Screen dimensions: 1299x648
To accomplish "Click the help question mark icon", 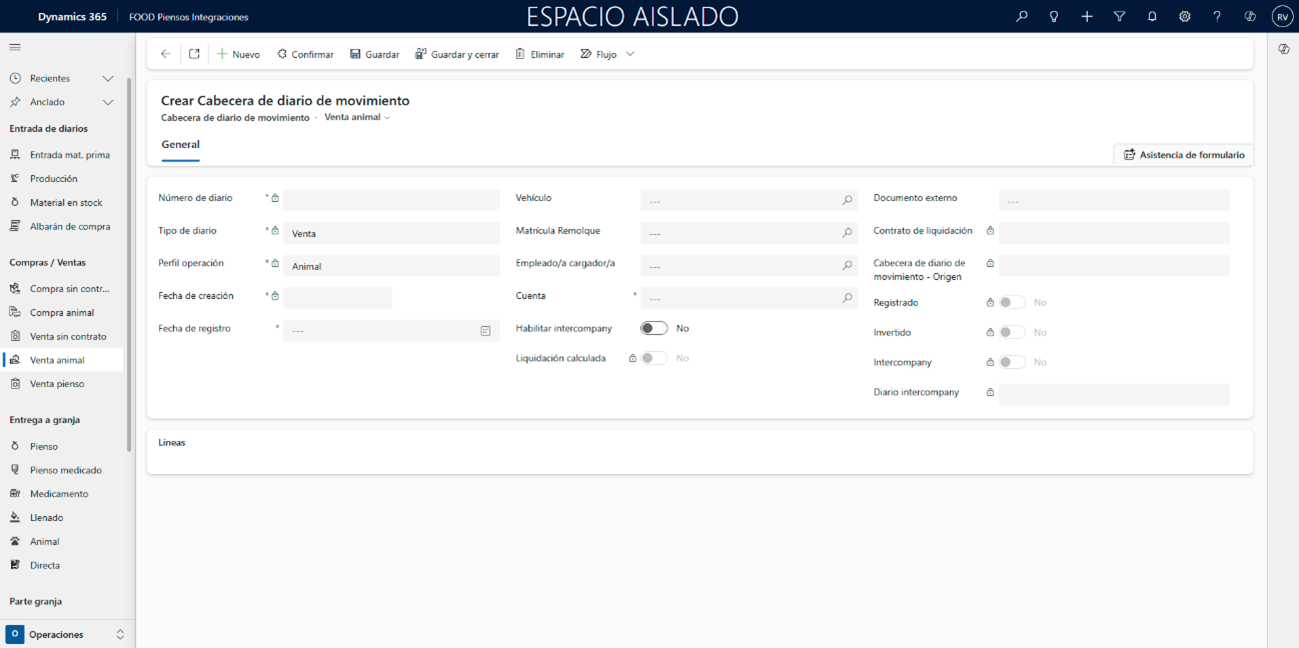I will tap(1217, 16).
